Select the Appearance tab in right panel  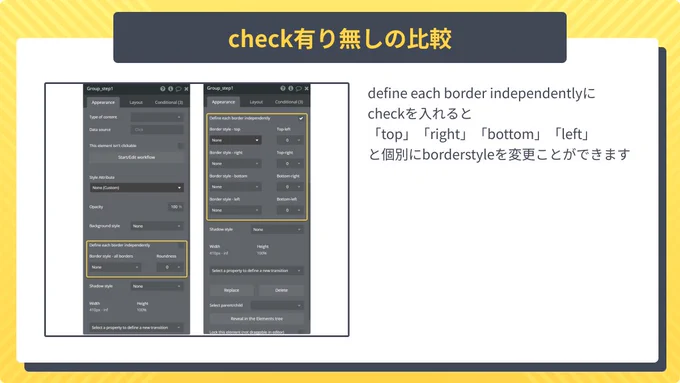pyautogui.click(x=223, y=102)
